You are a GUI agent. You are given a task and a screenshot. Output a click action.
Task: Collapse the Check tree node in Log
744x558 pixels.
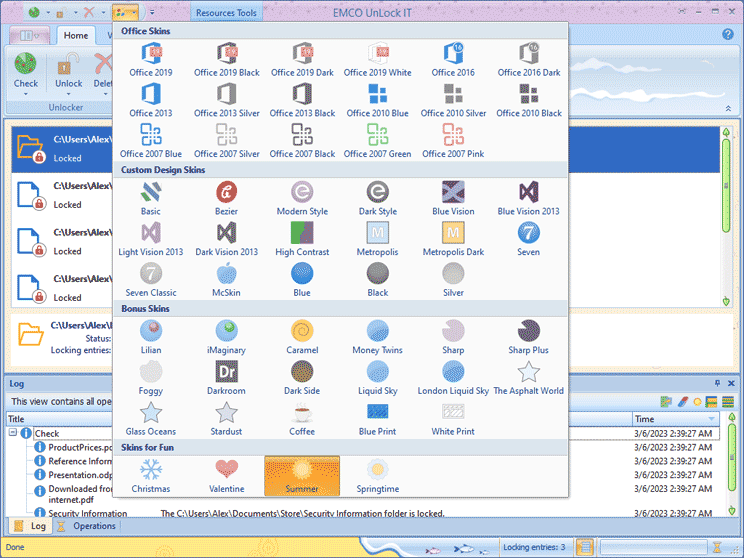[x=14, y=433]
